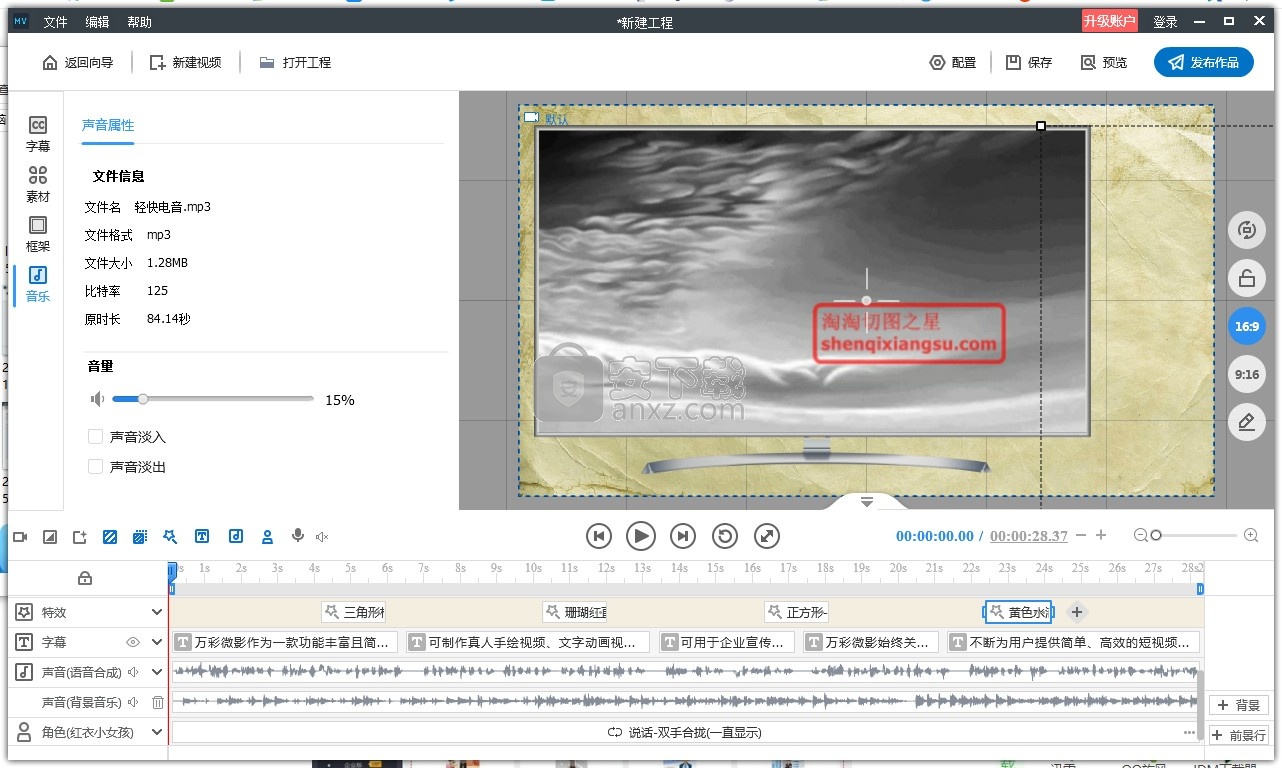Collapse the 声音(语音合成) track chevron
Image resolution: width=1282 pixels, height=768 pixels.
coord(157,672)
